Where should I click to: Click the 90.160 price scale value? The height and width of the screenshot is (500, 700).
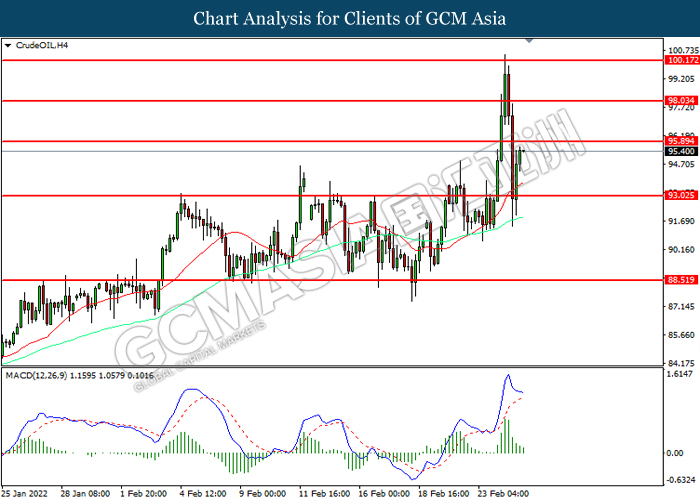point(682,250)
